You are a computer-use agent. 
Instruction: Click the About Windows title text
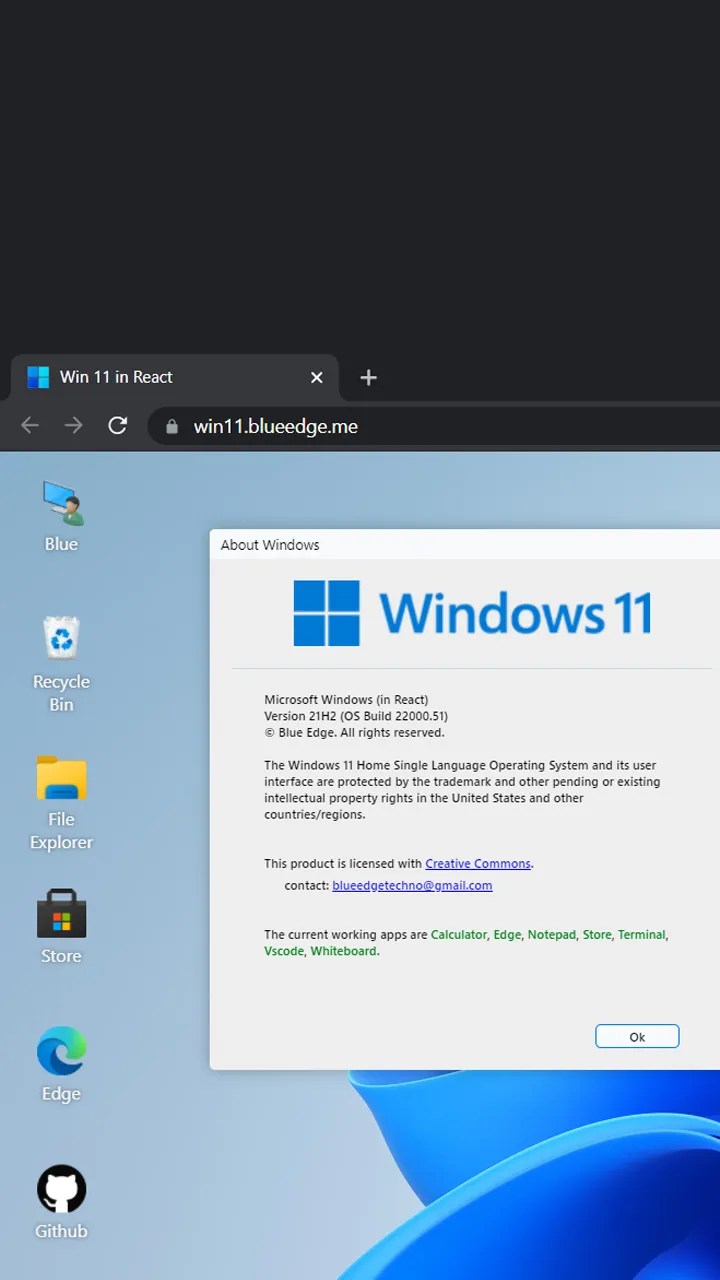(x=270, y=545)
